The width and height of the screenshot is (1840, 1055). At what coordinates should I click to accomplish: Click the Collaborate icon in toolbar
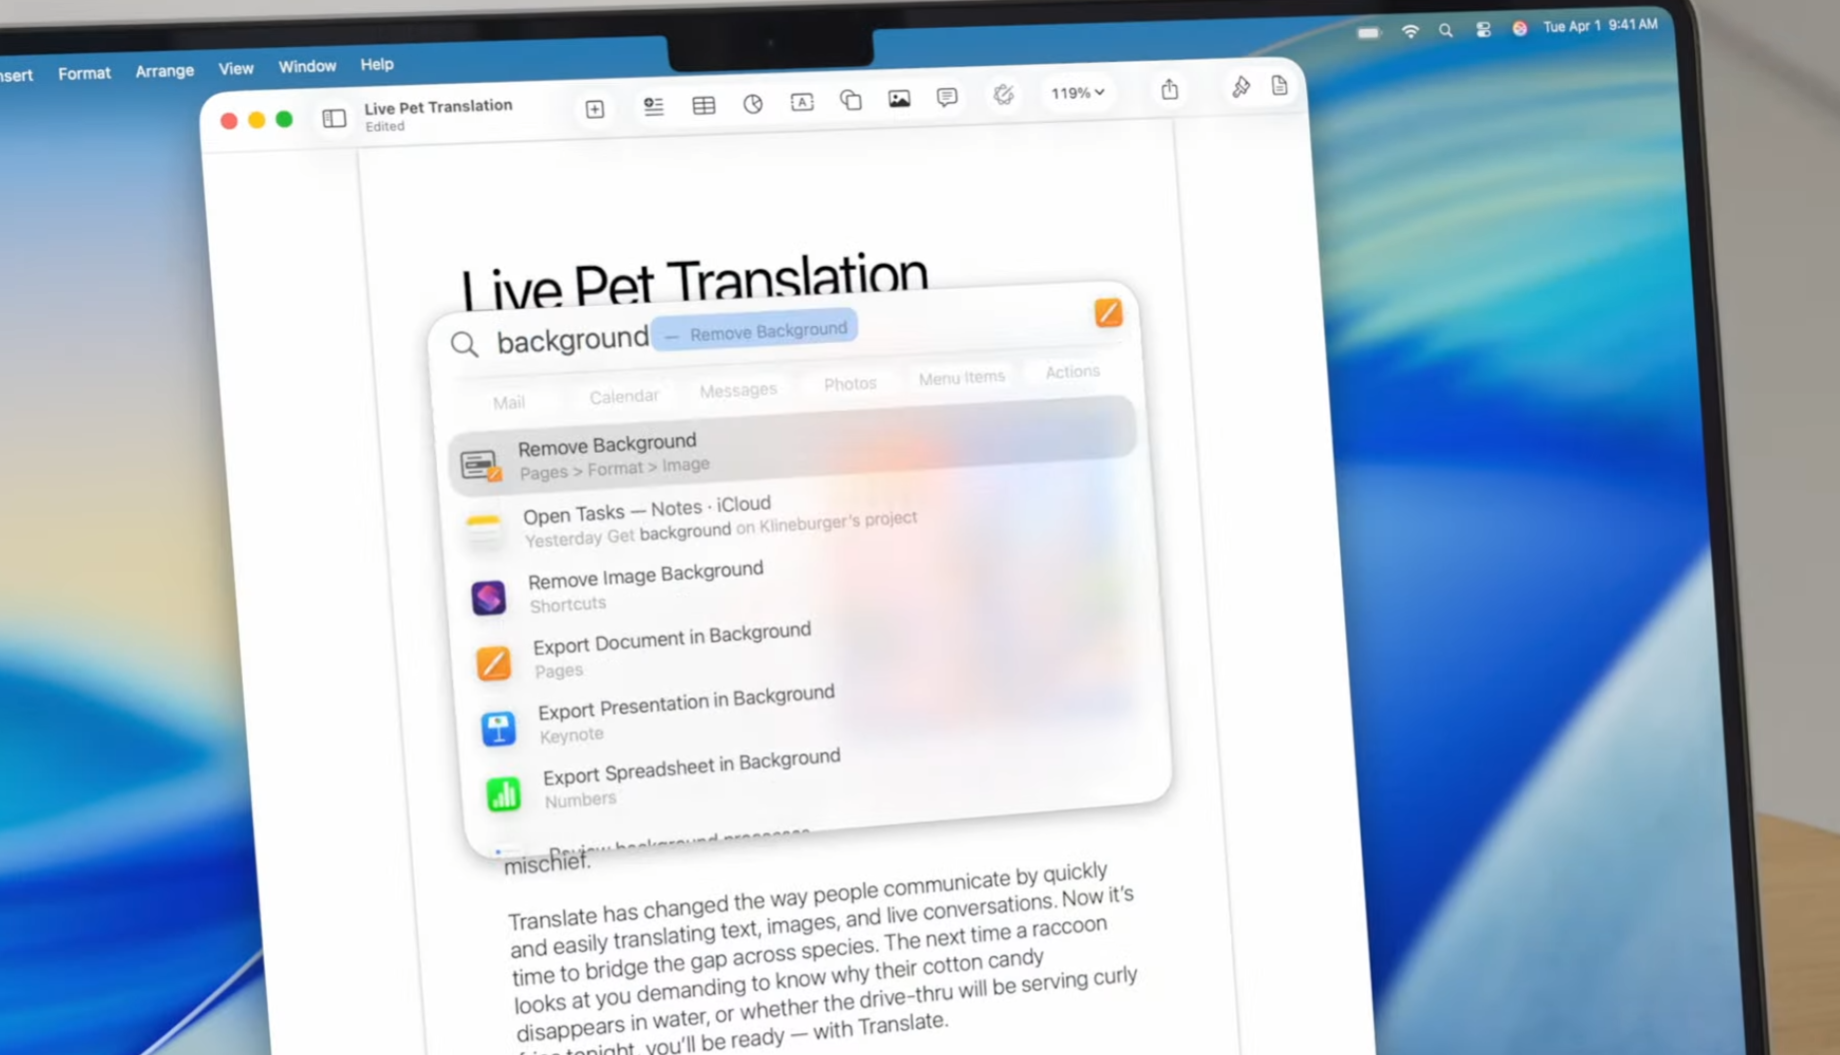point(1003,94)
